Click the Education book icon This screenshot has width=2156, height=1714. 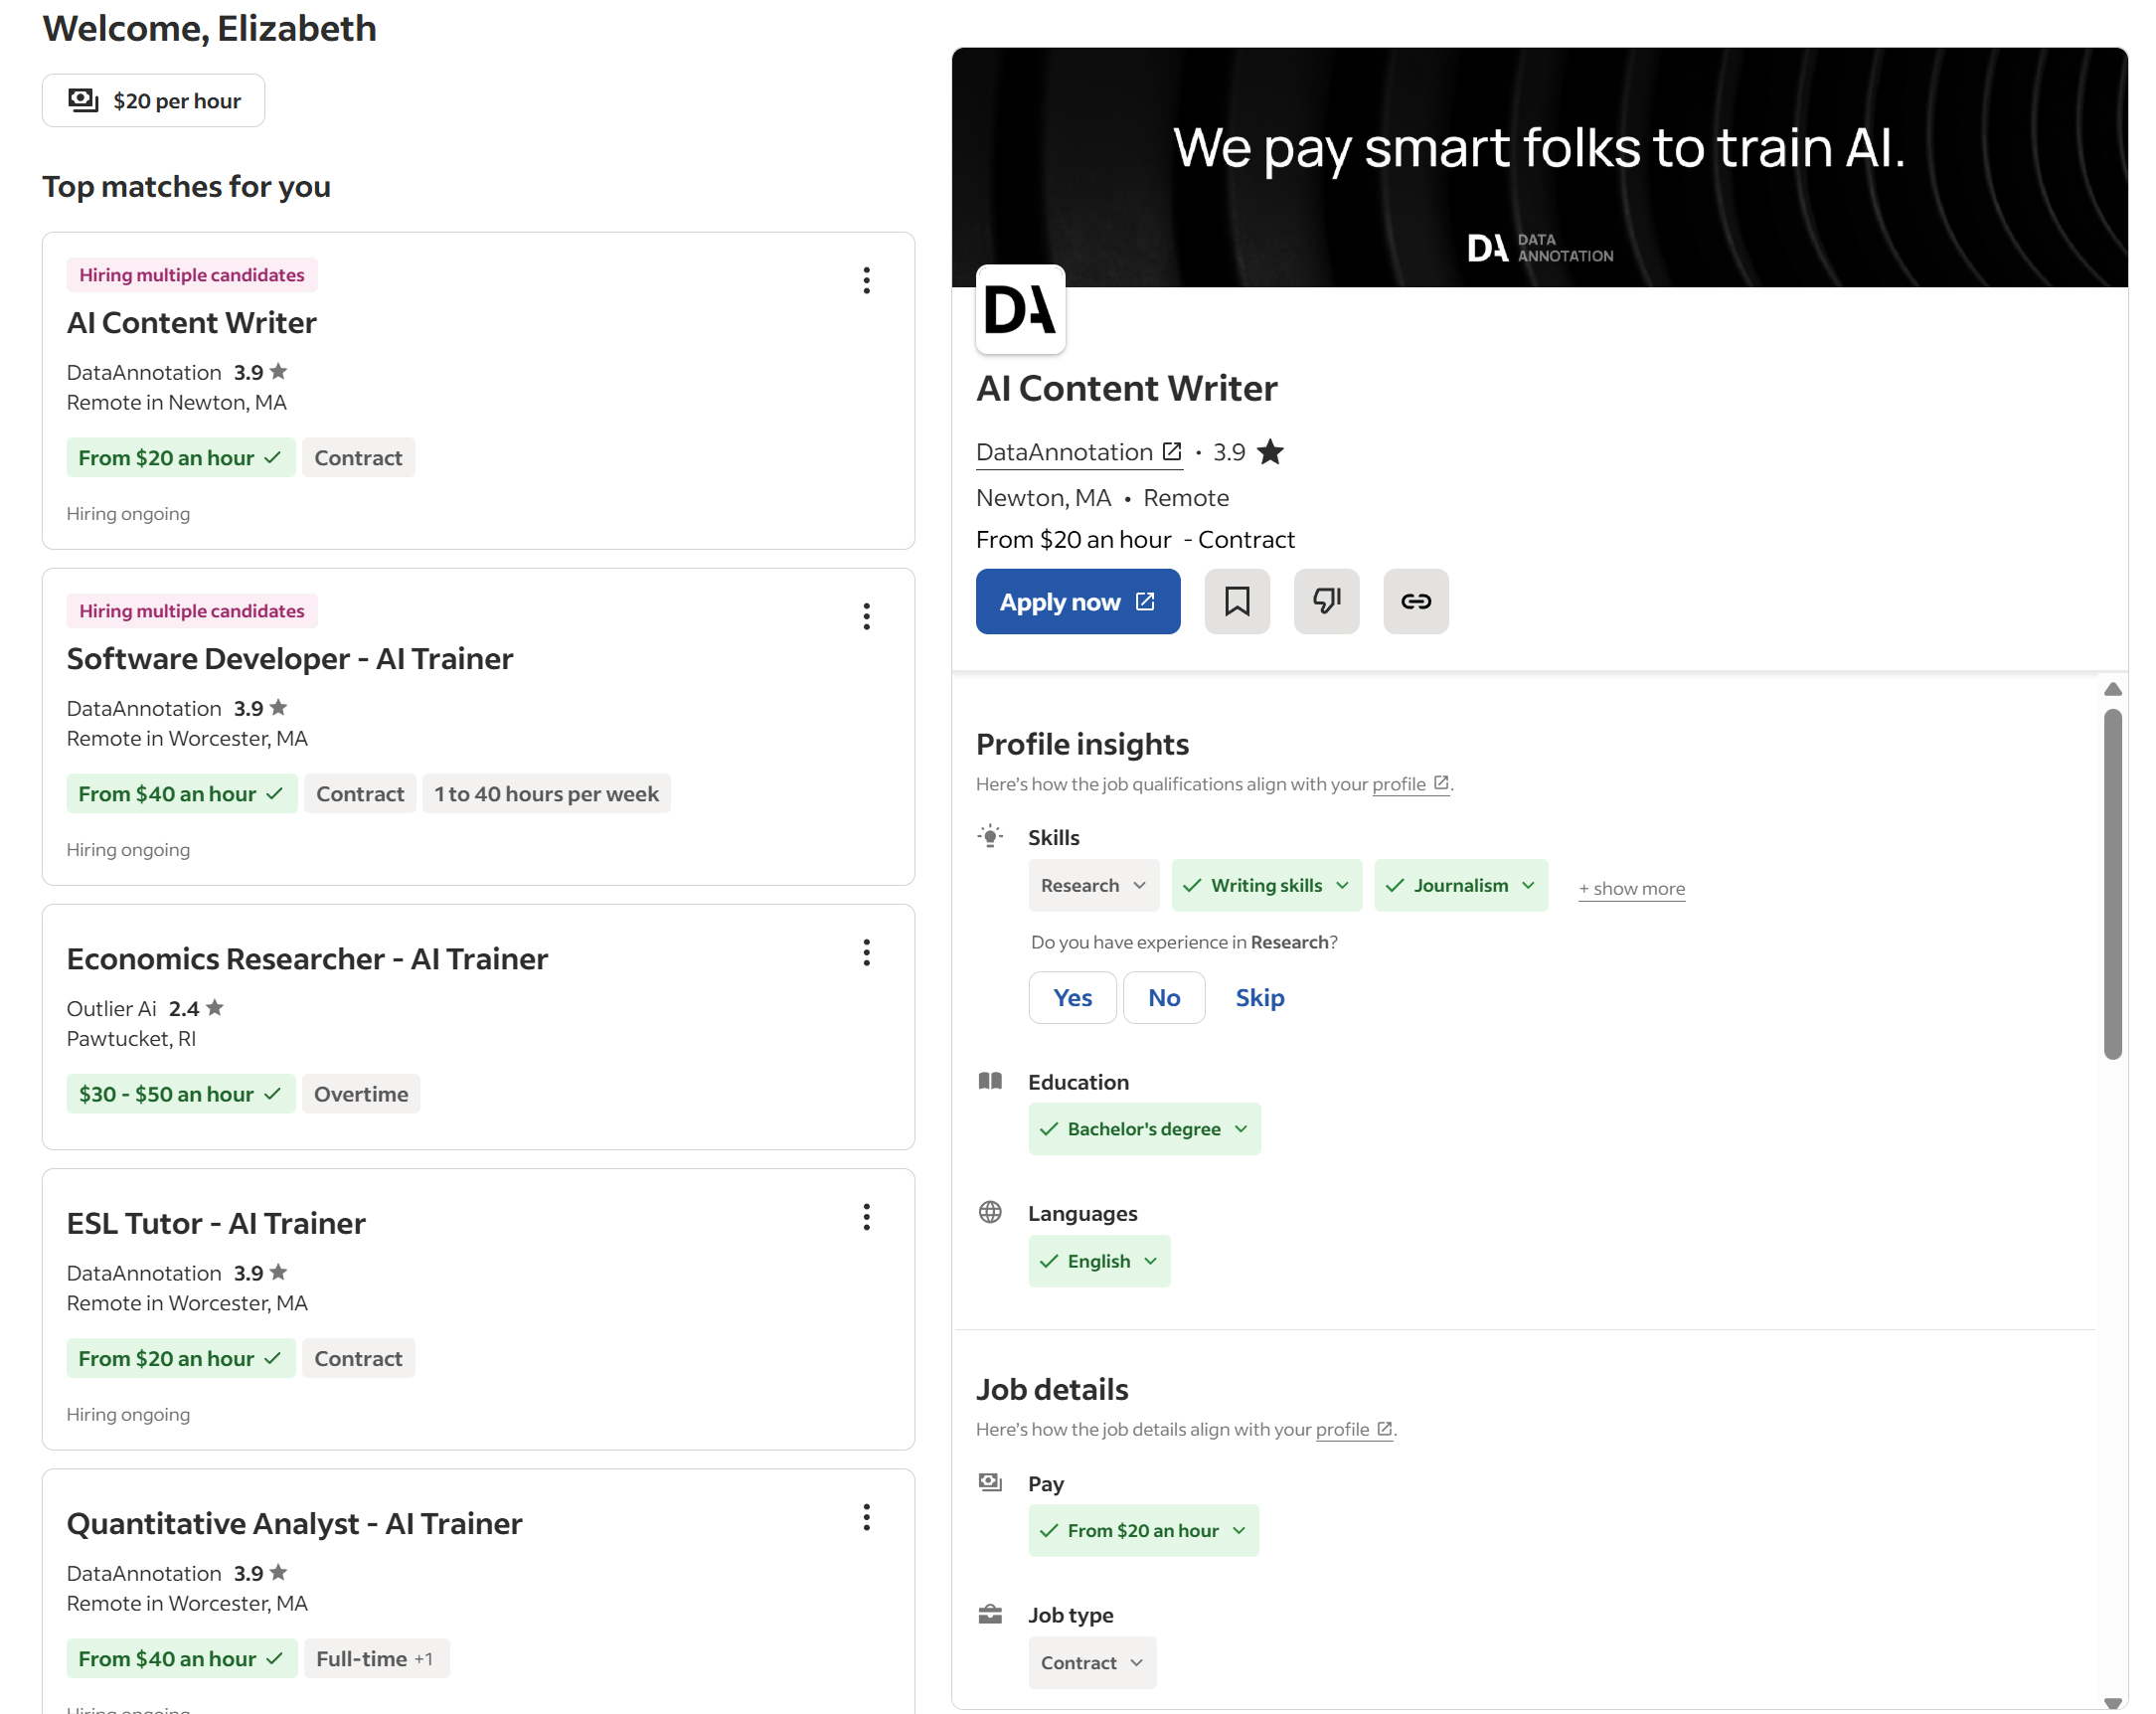tap(990, 1081)
